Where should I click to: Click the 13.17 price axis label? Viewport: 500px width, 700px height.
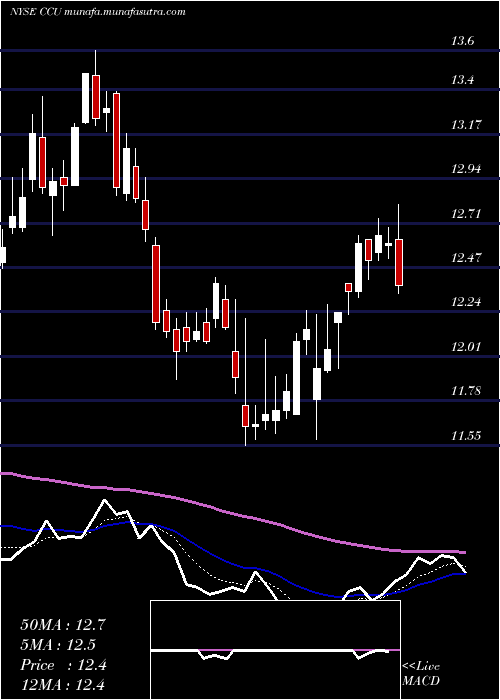coord(466,125)
